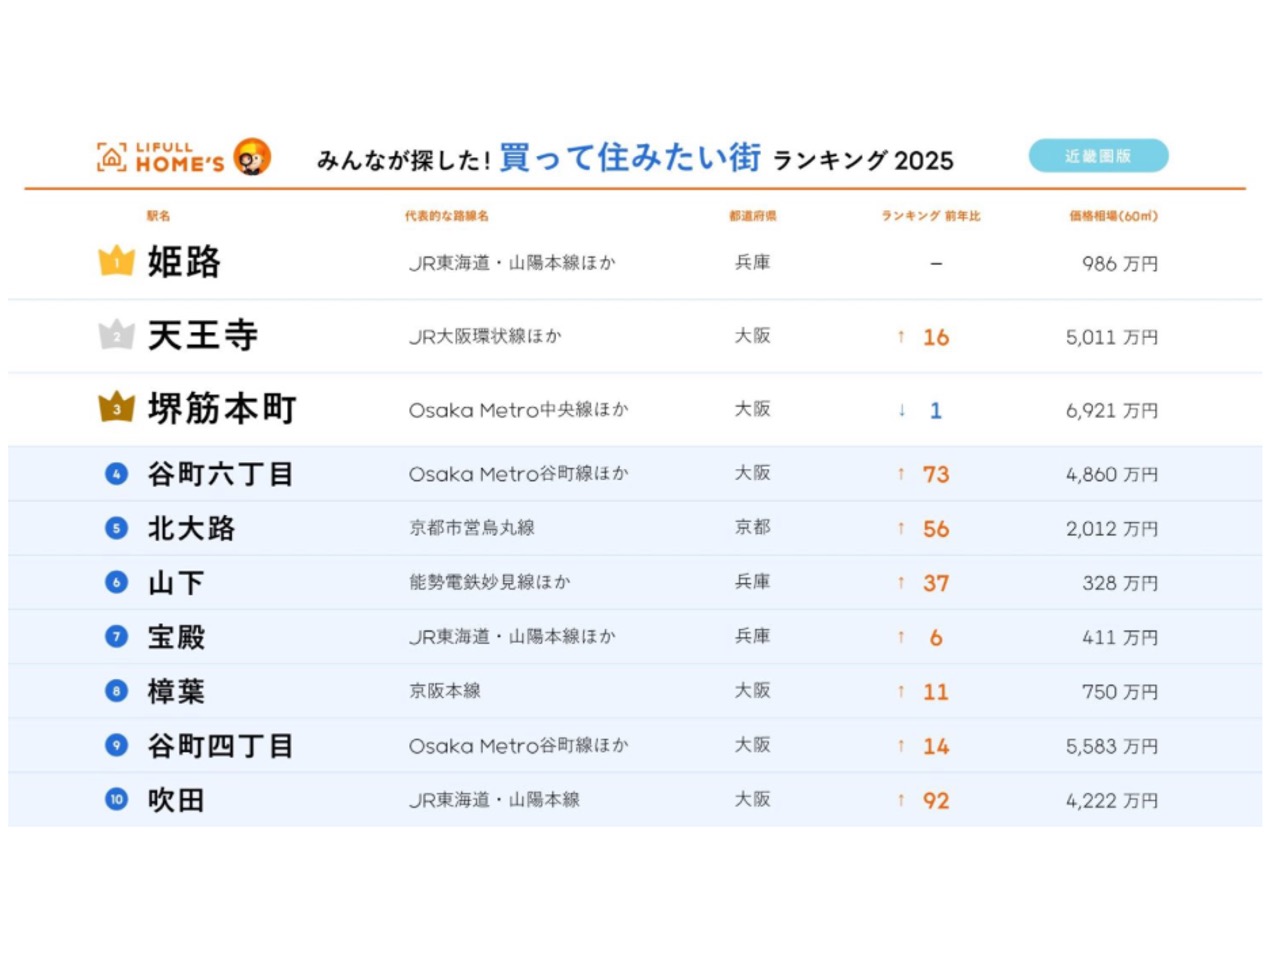The image size is (1280, 960).
Task: Click the ランキング前年比 column header
Action: pos(930,216)
